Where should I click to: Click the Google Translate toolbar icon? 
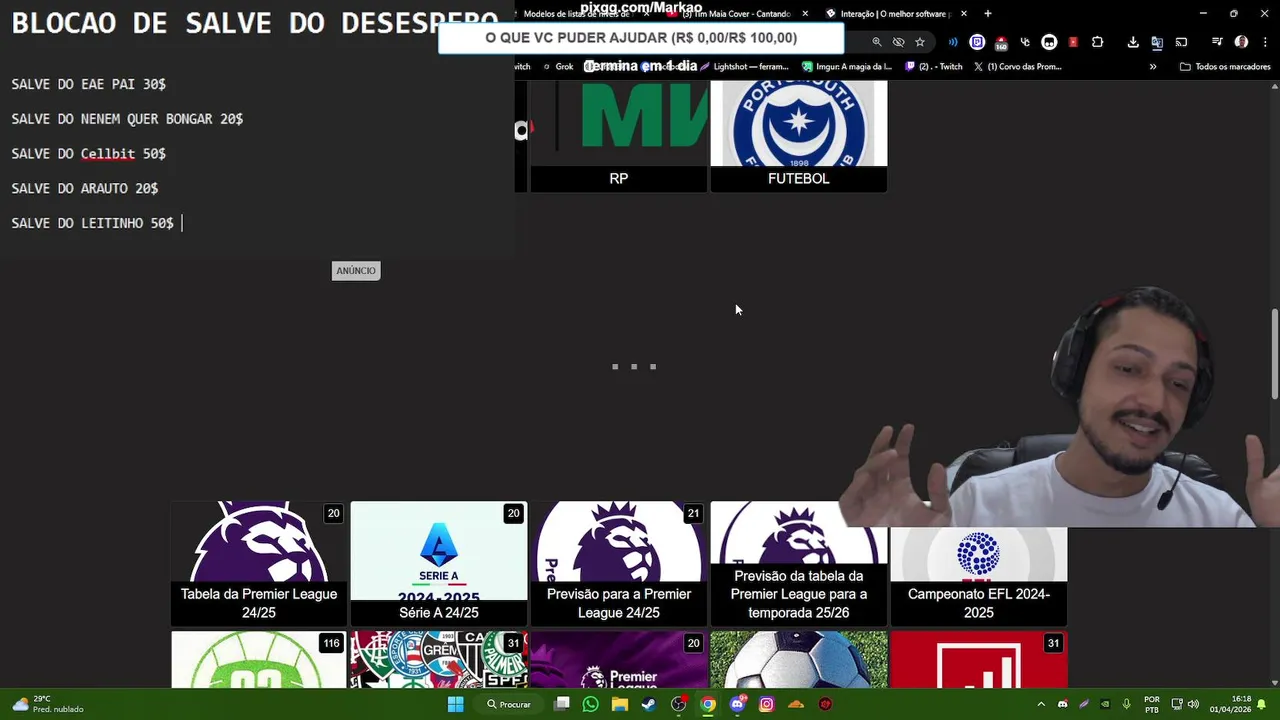tap(1157, 42)
